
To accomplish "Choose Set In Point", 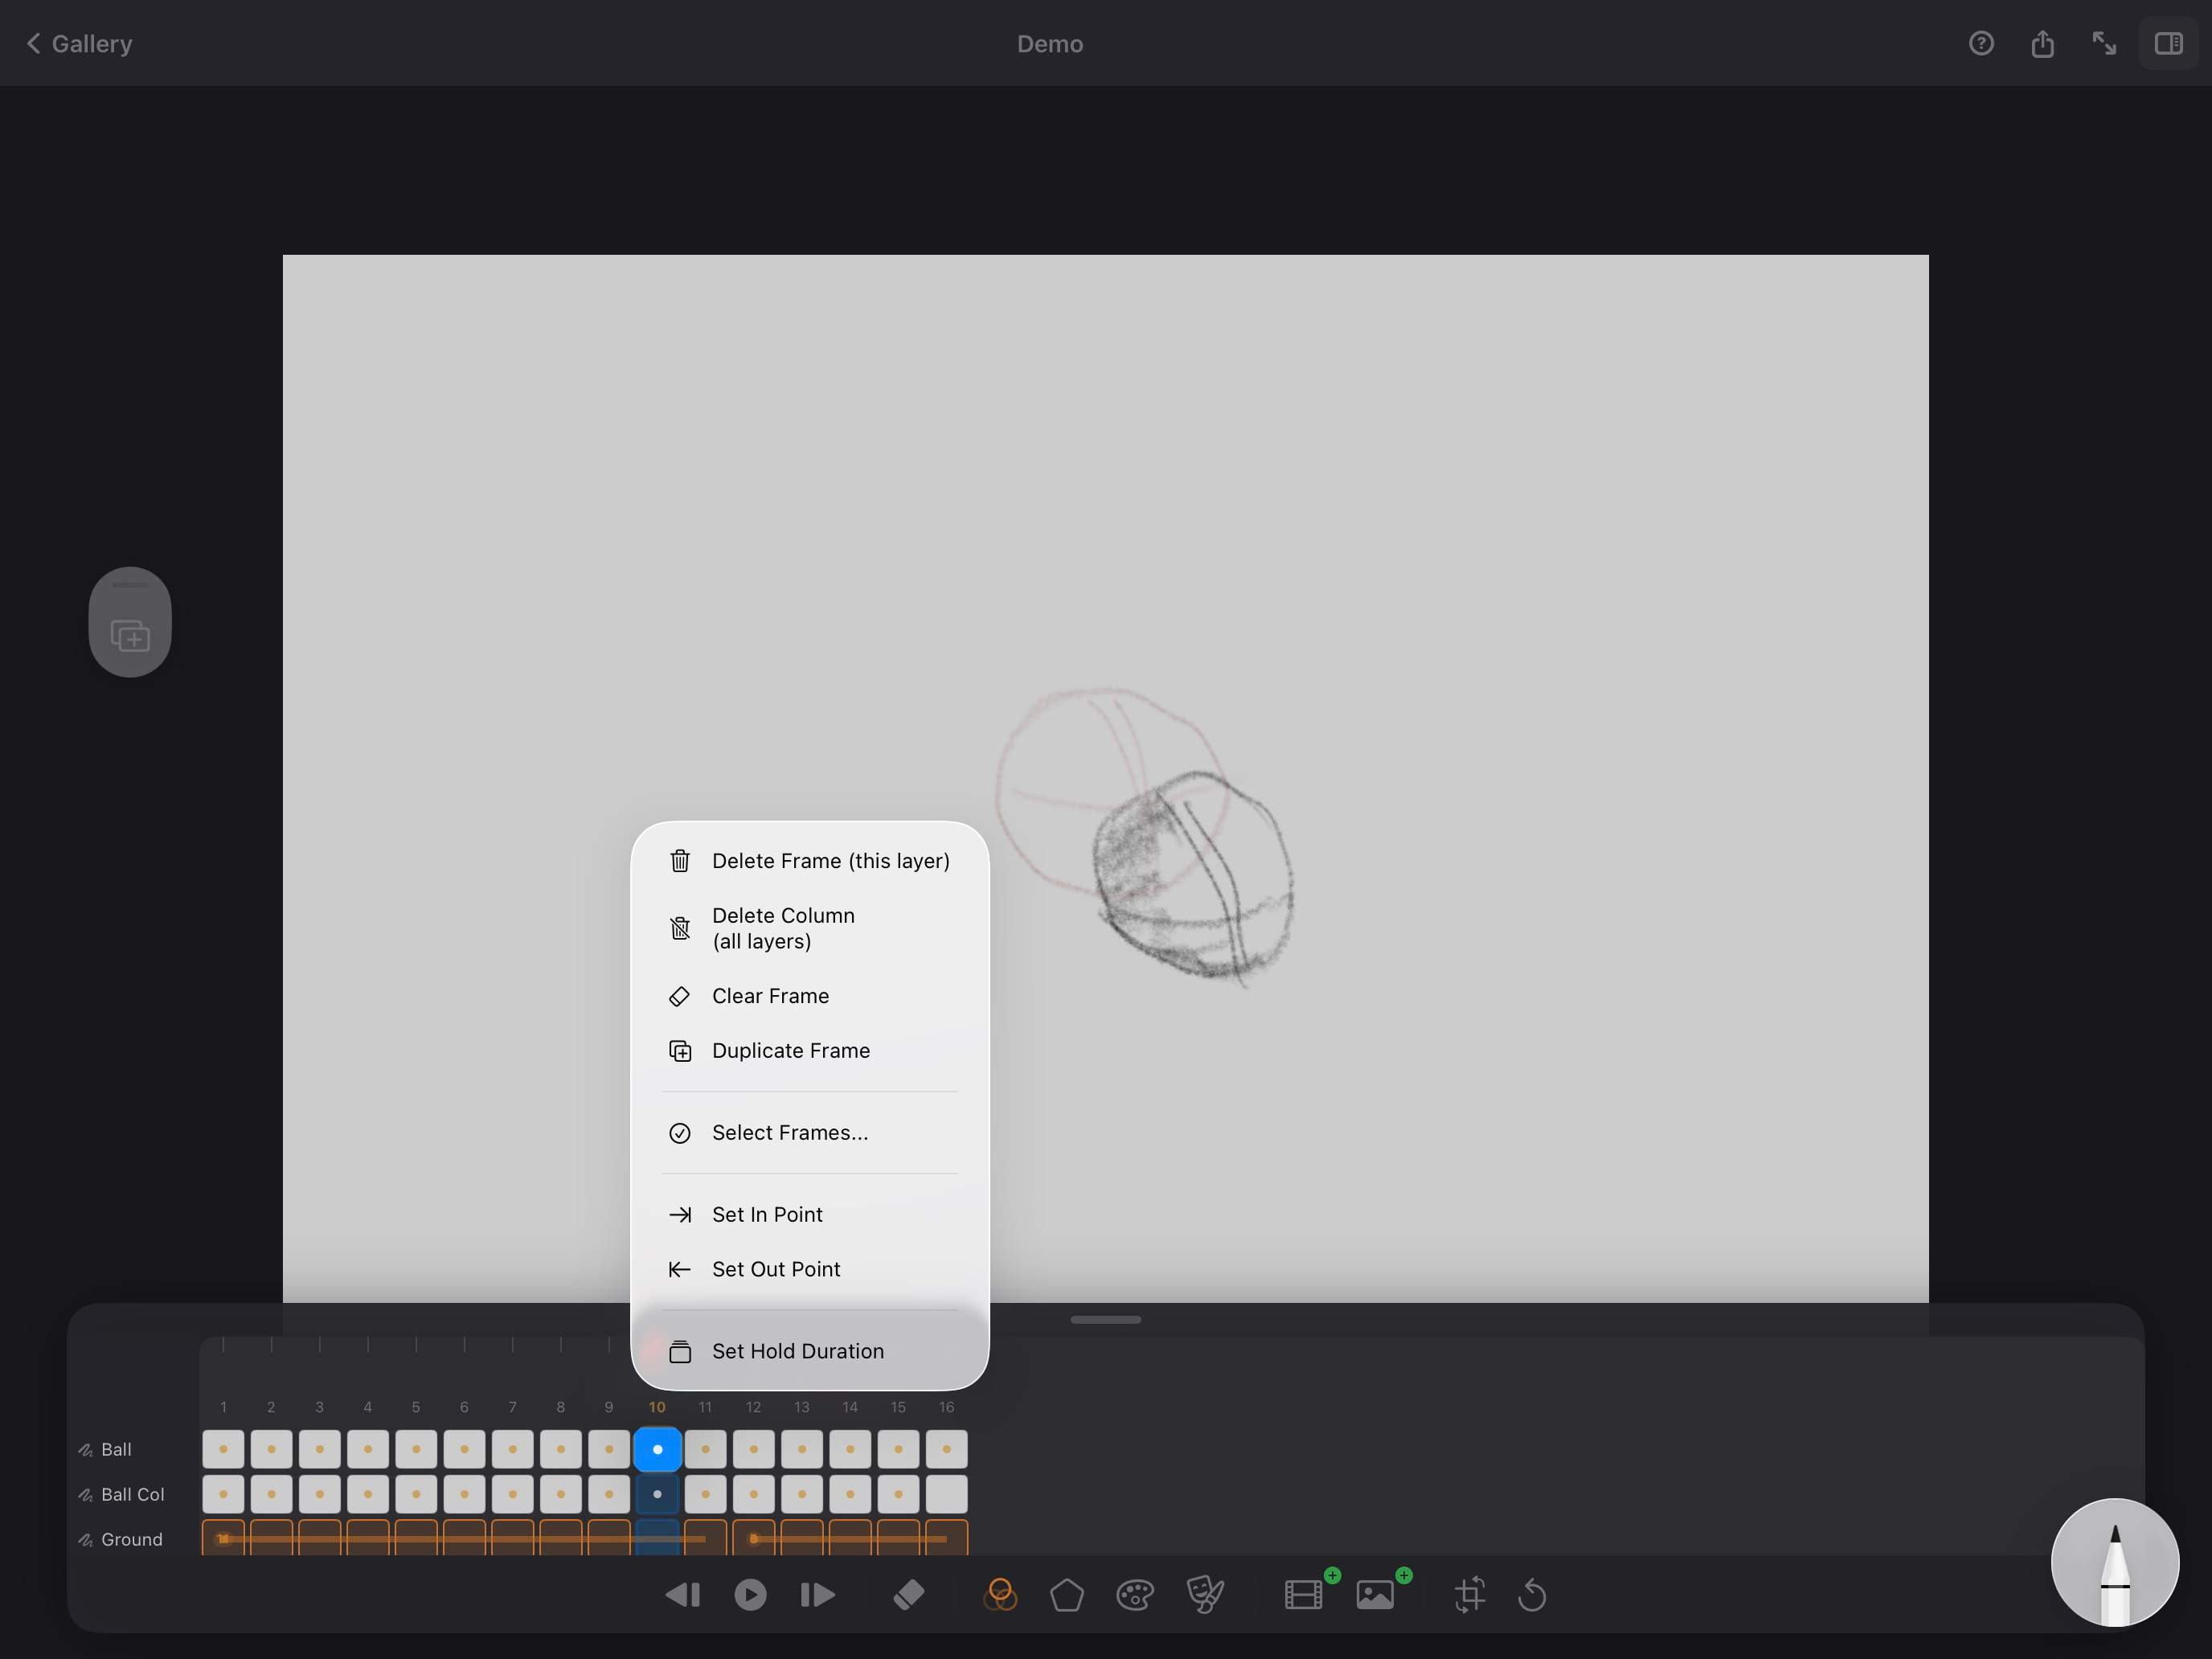I will point(810,1214).
